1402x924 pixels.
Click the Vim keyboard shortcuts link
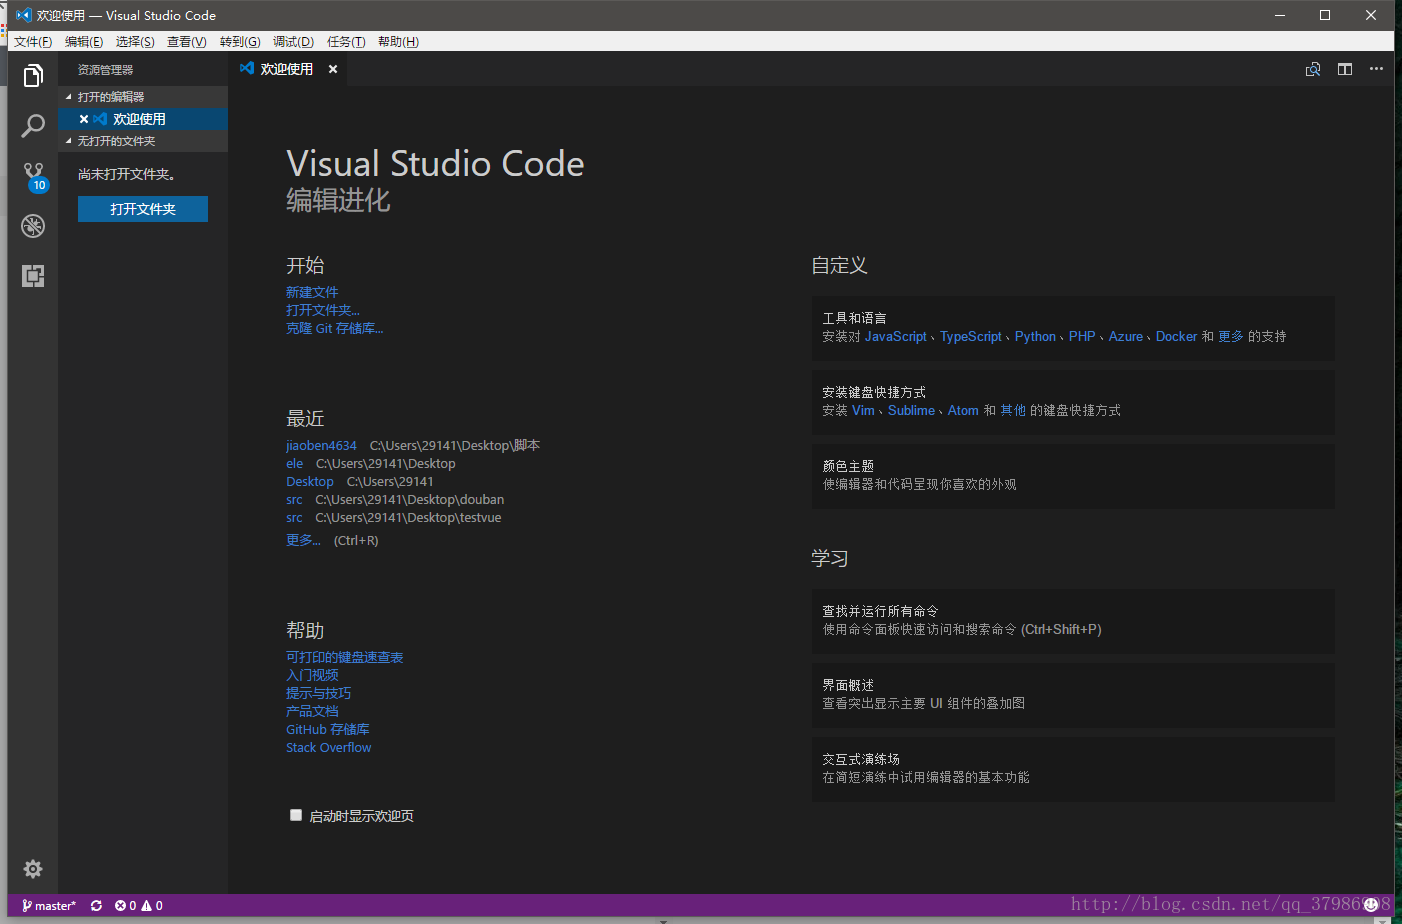863,410
